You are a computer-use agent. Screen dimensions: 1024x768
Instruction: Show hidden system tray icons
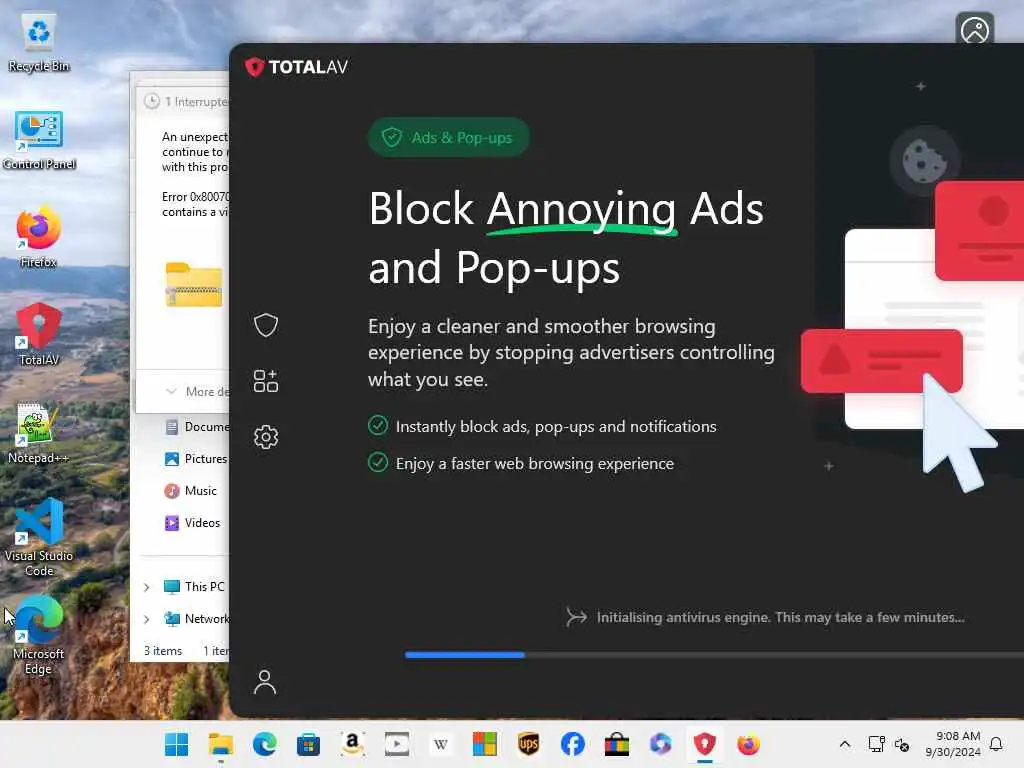844,744
